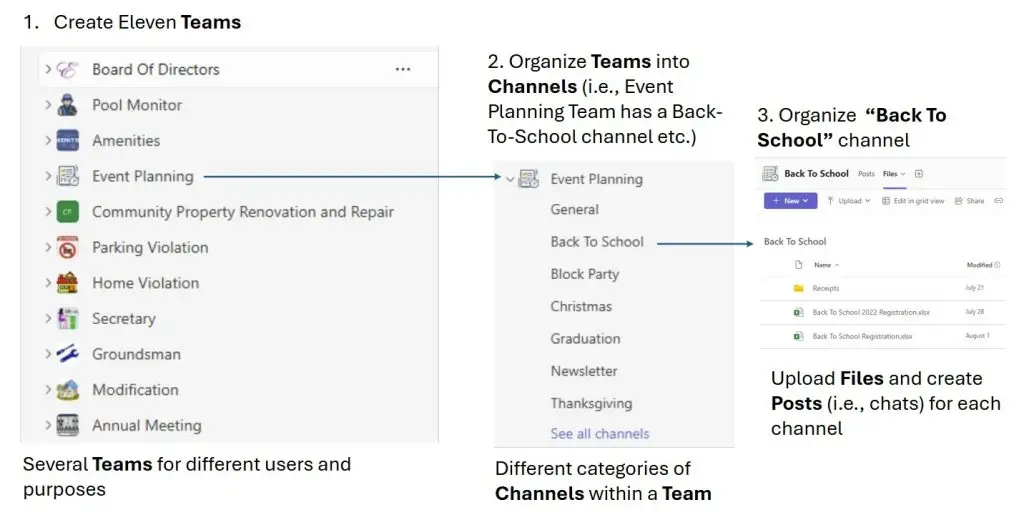Expand the Modification team chevron

tap(48, 389)
